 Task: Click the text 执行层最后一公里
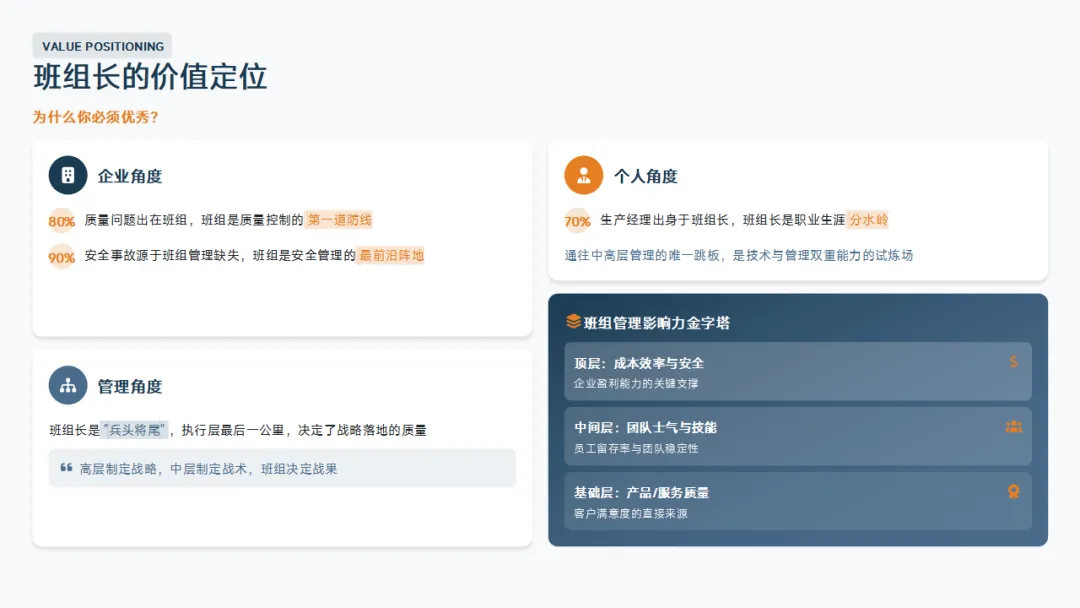coord(232,430)
